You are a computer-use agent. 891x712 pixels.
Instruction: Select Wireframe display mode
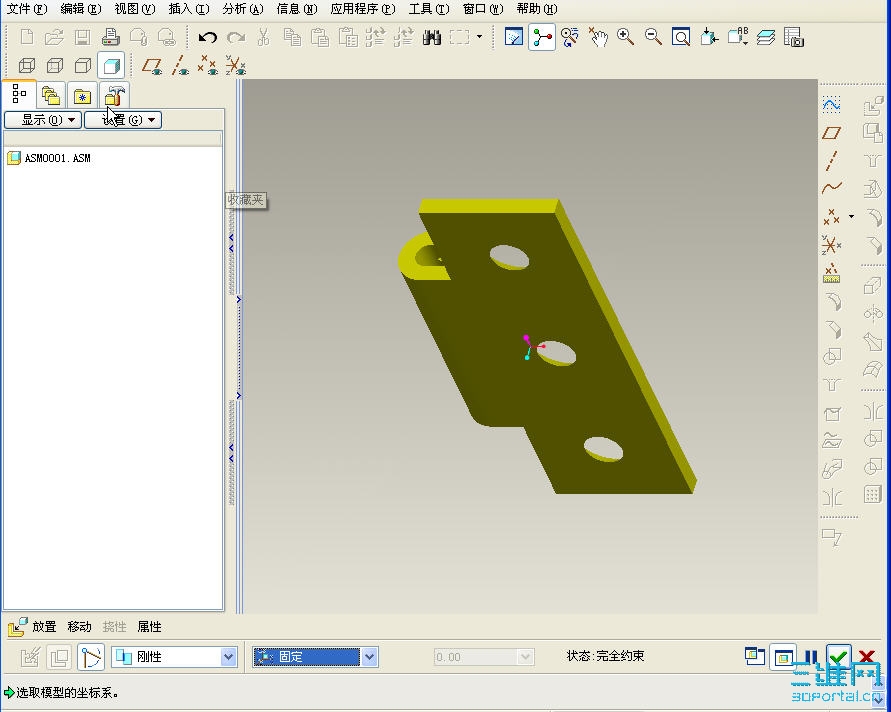coord(27,65)
